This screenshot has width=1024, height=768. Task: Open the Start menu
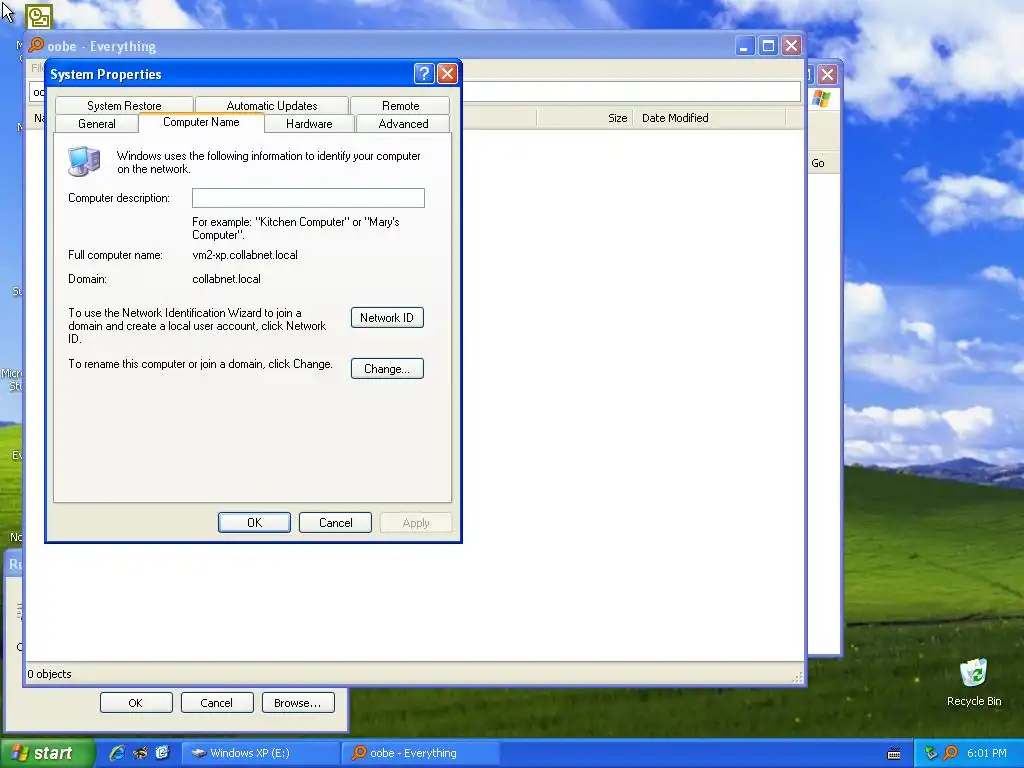(x=47, y=753)
